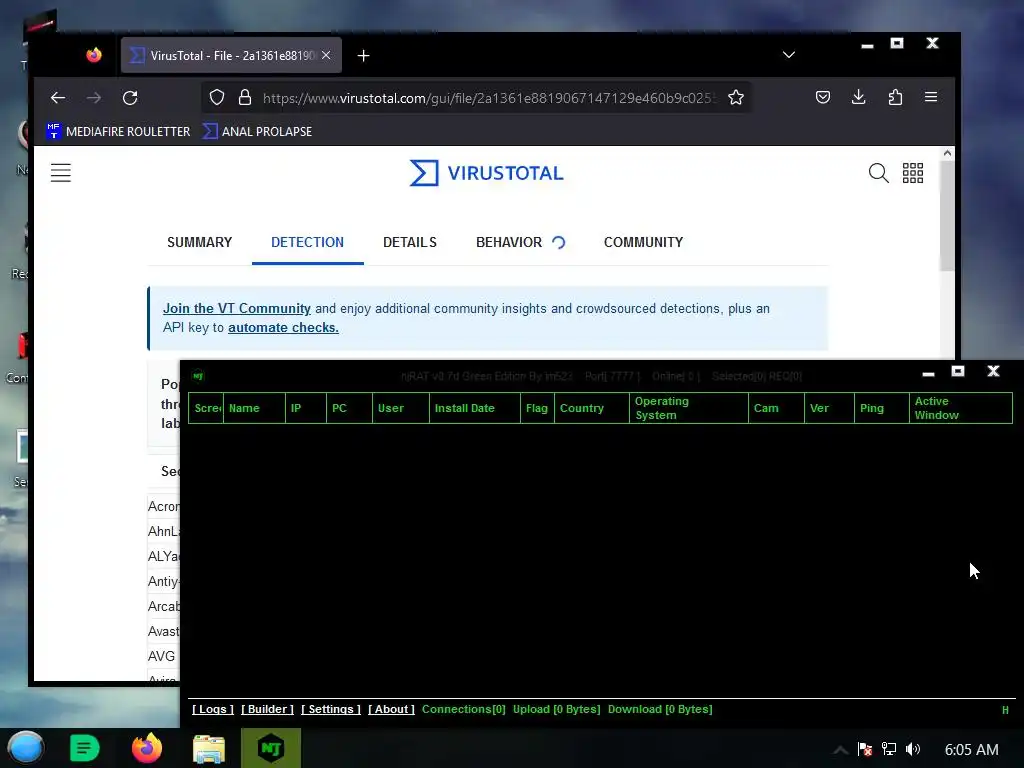
Task: Open the Firefox downloads panel
Action: tap(859, 97)
